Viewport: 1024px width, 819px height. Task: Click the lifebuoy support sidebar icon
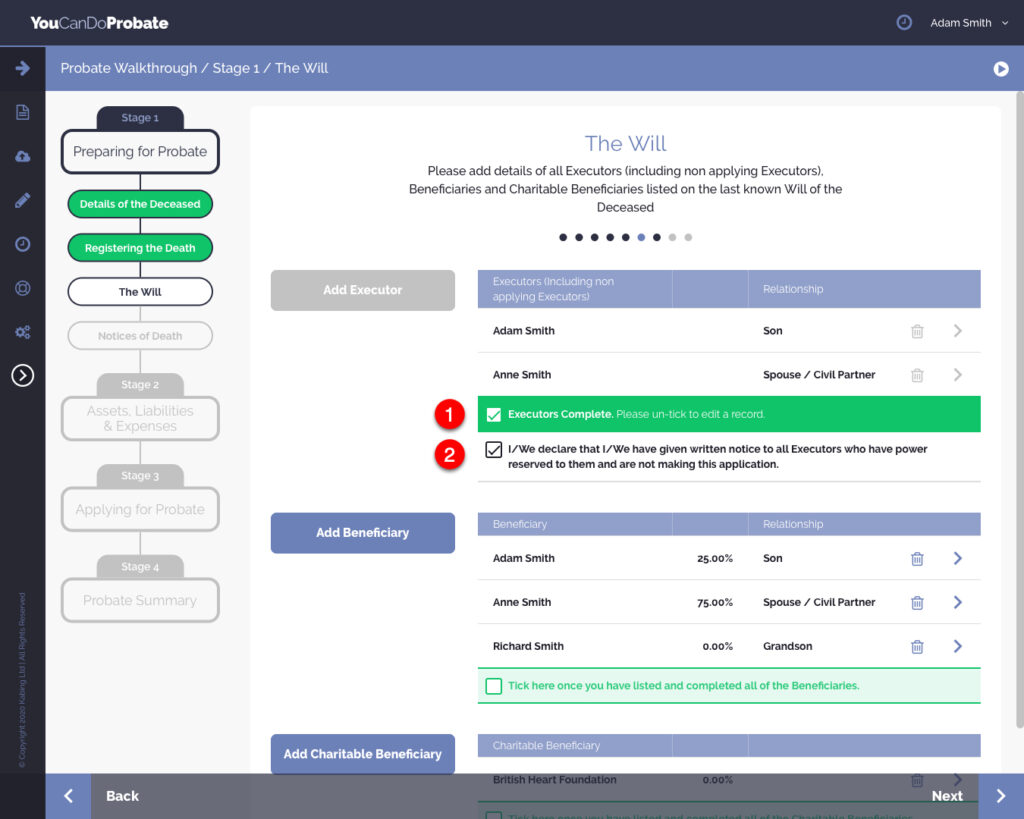22,288
